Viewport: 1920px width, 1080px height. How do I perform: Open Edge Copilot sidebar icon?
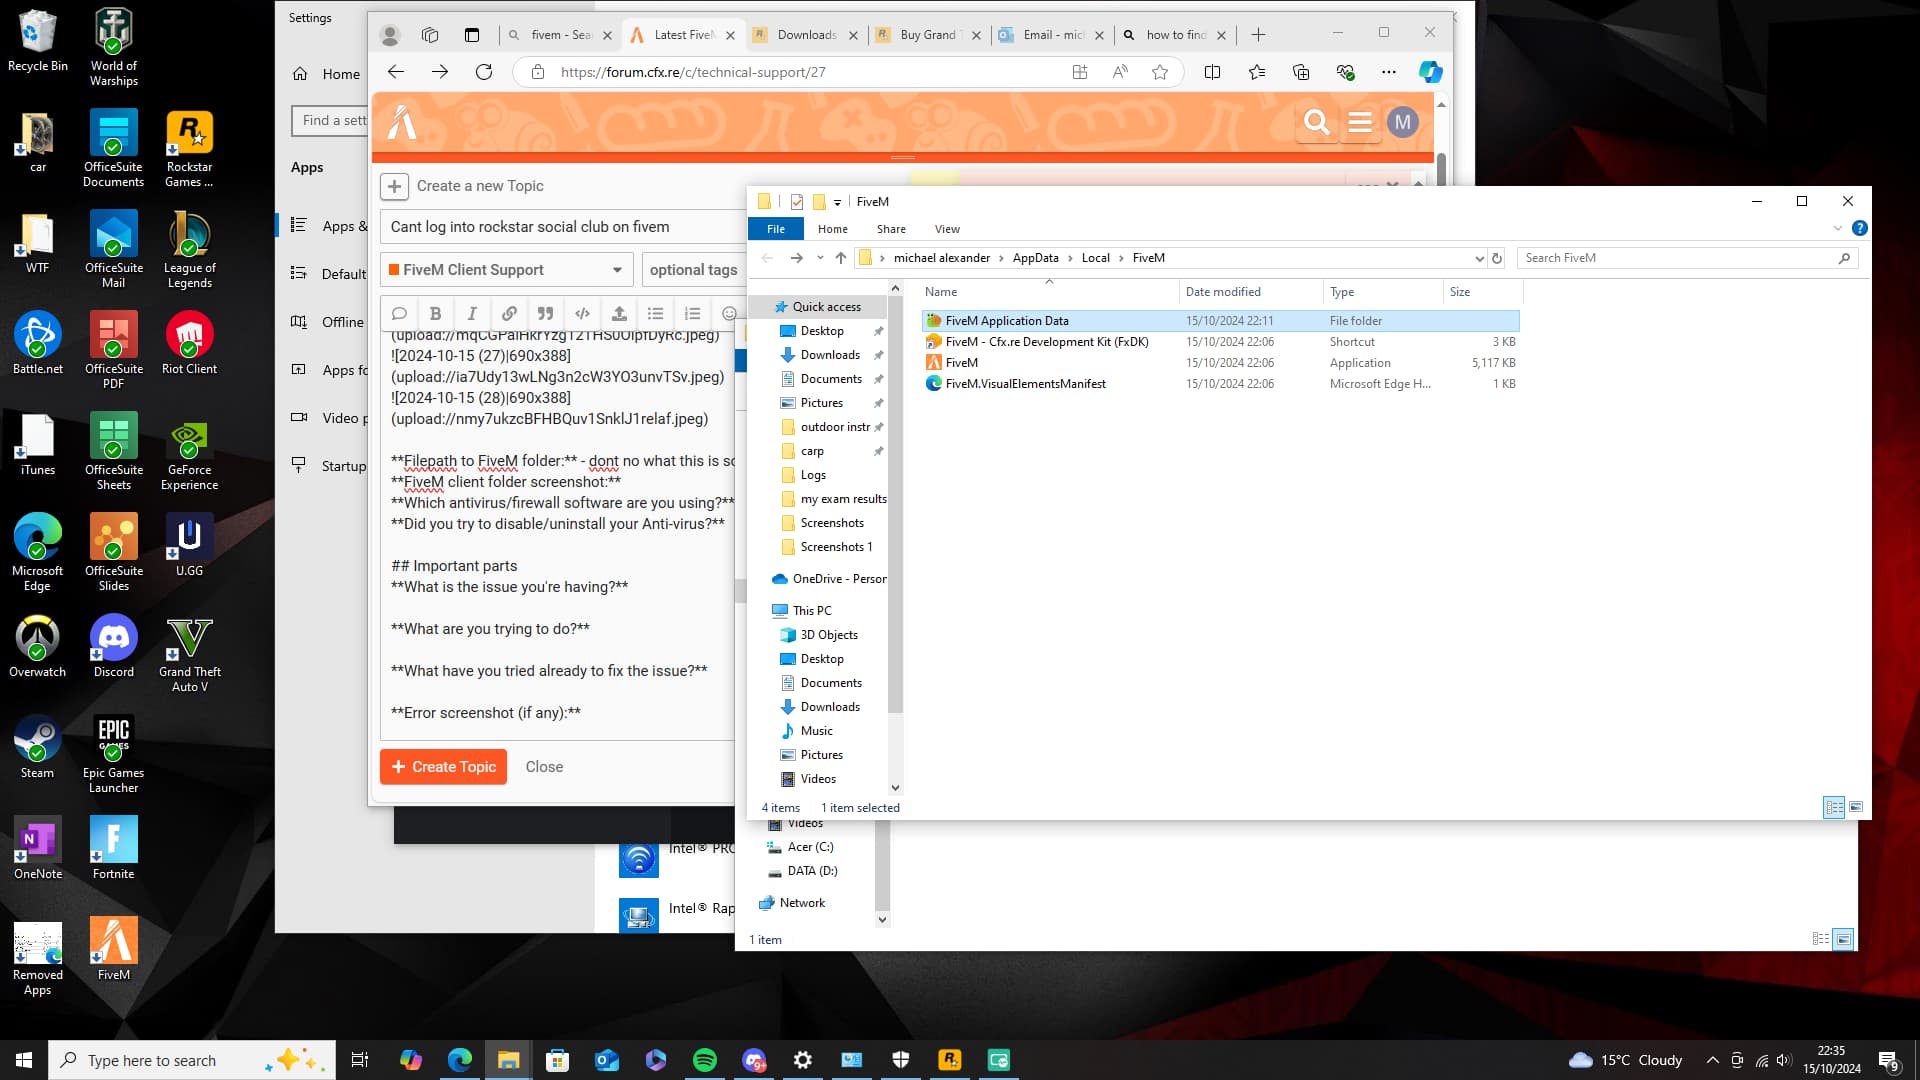(1430, 72)
